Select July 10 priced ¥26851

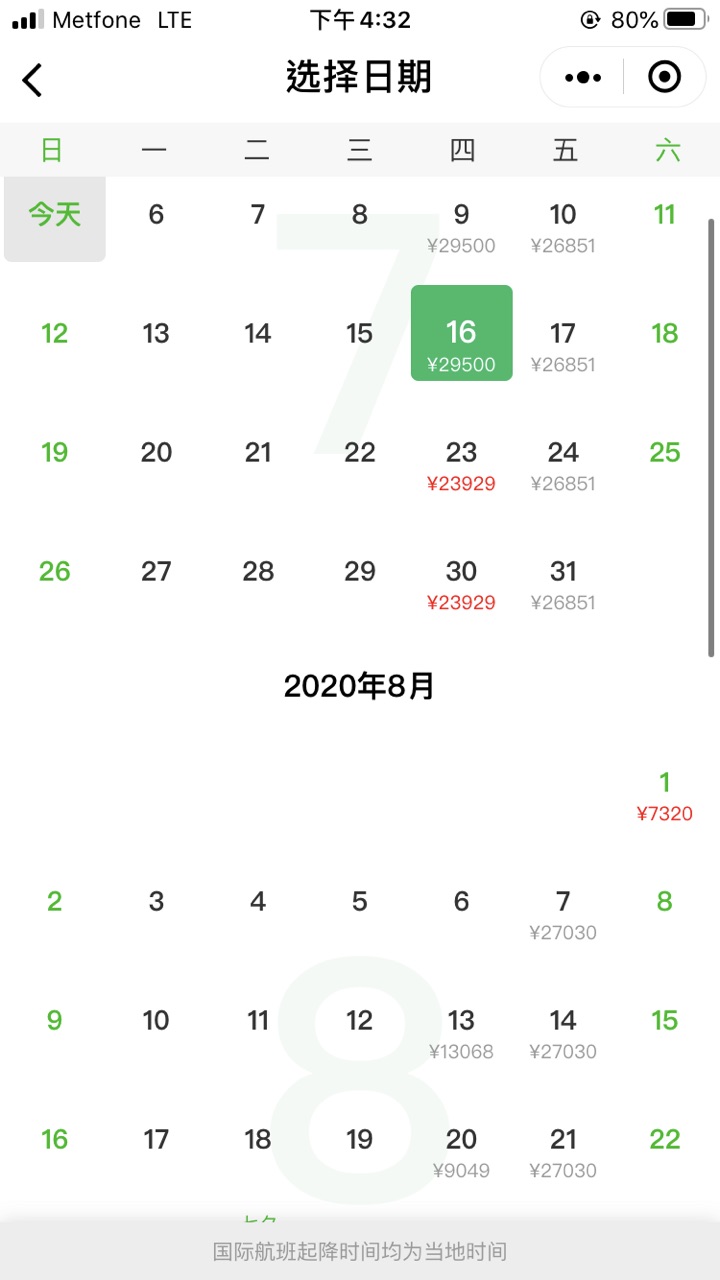coord(564,228)
